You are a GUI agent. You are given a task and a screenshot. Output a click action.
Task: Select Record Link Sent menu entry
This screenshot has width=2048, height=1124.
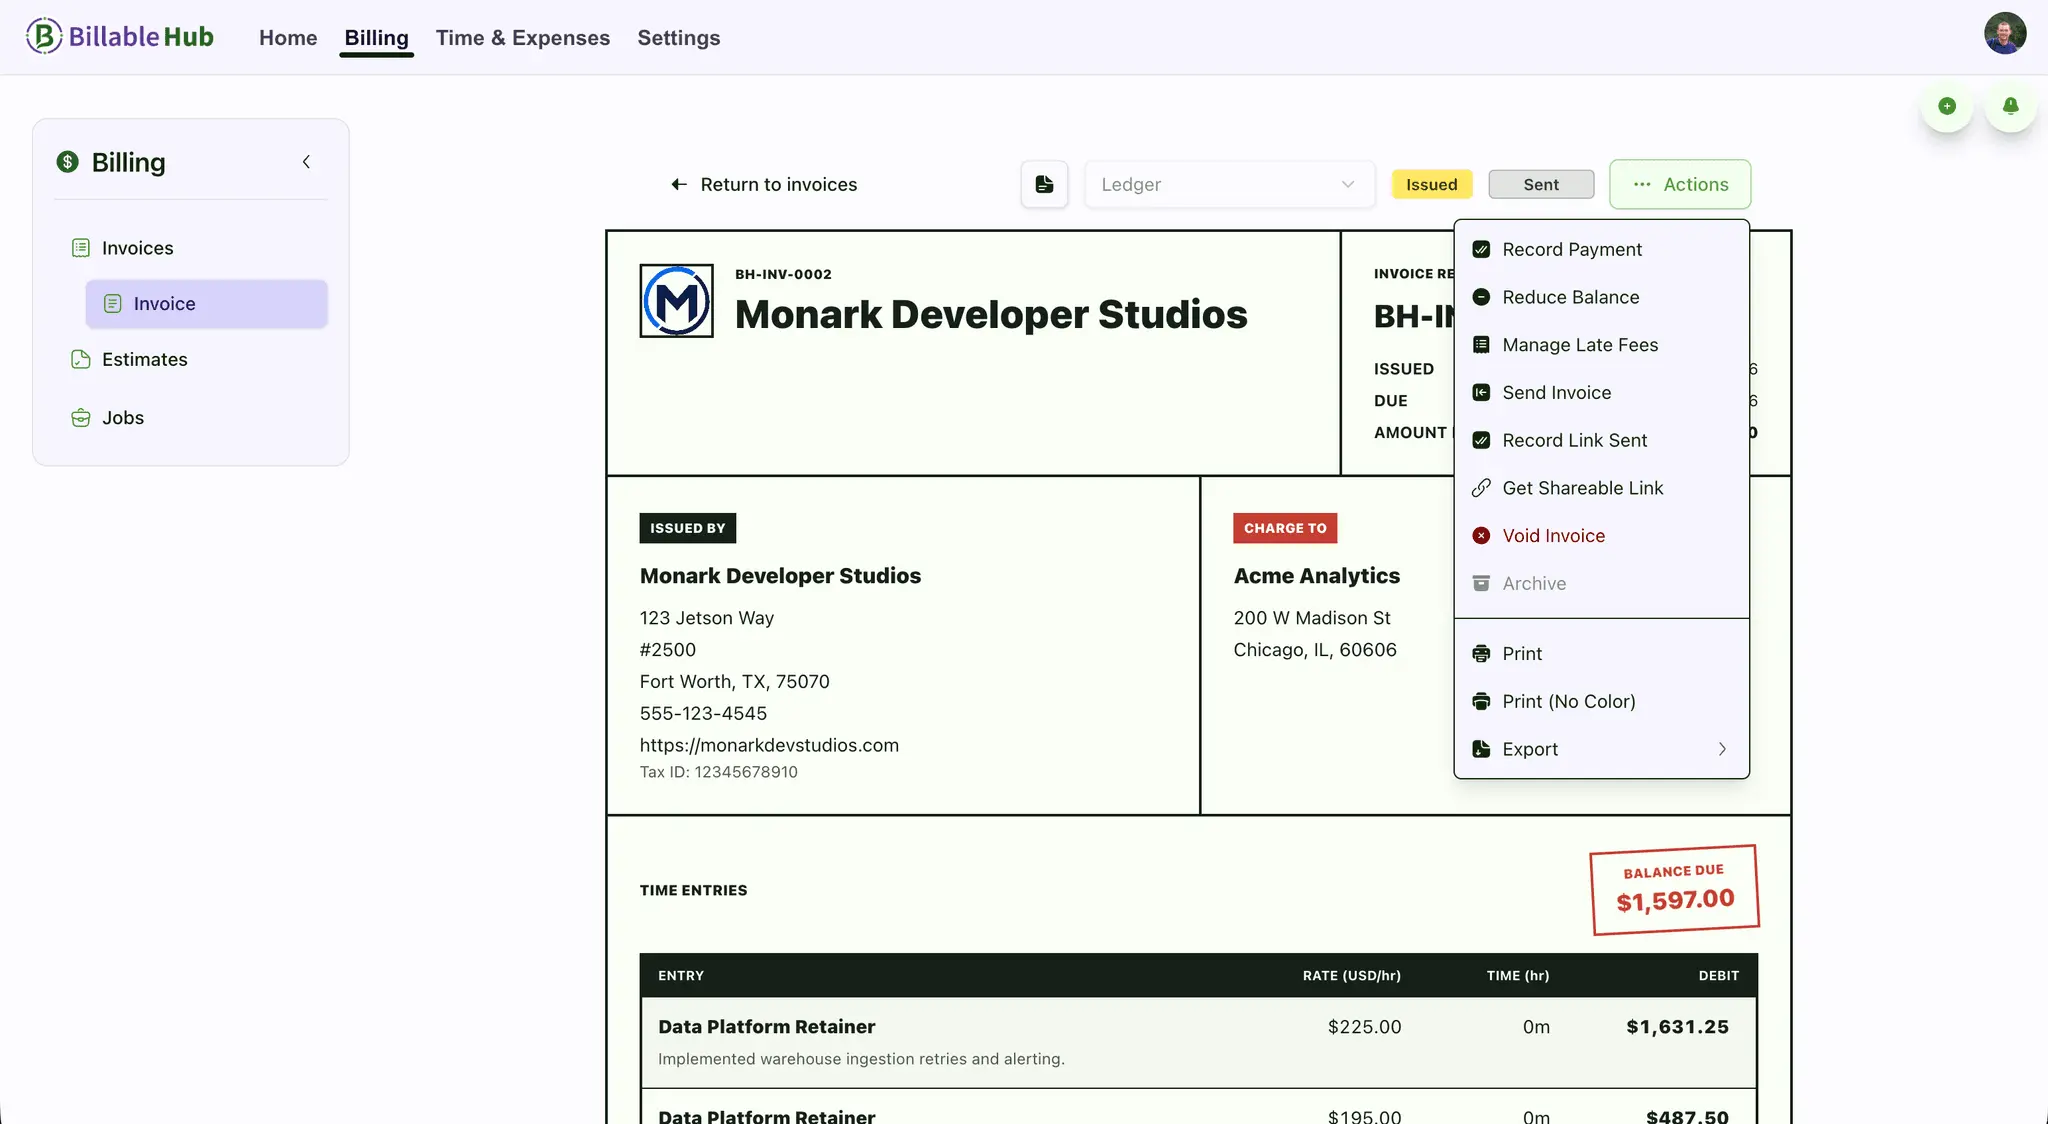pos(1601,441)
